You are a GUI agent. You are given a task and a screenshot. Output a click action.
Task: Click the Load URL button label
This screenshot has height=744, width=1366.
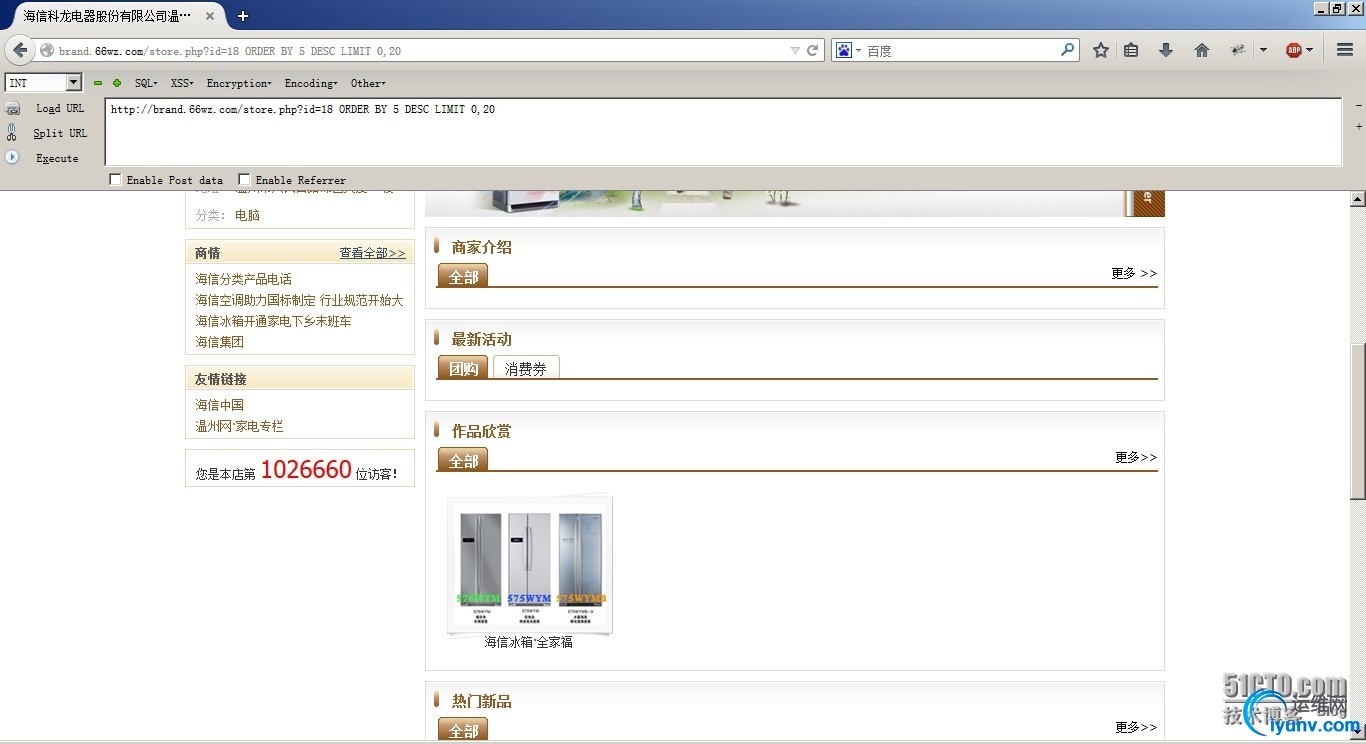pos(60,108)
